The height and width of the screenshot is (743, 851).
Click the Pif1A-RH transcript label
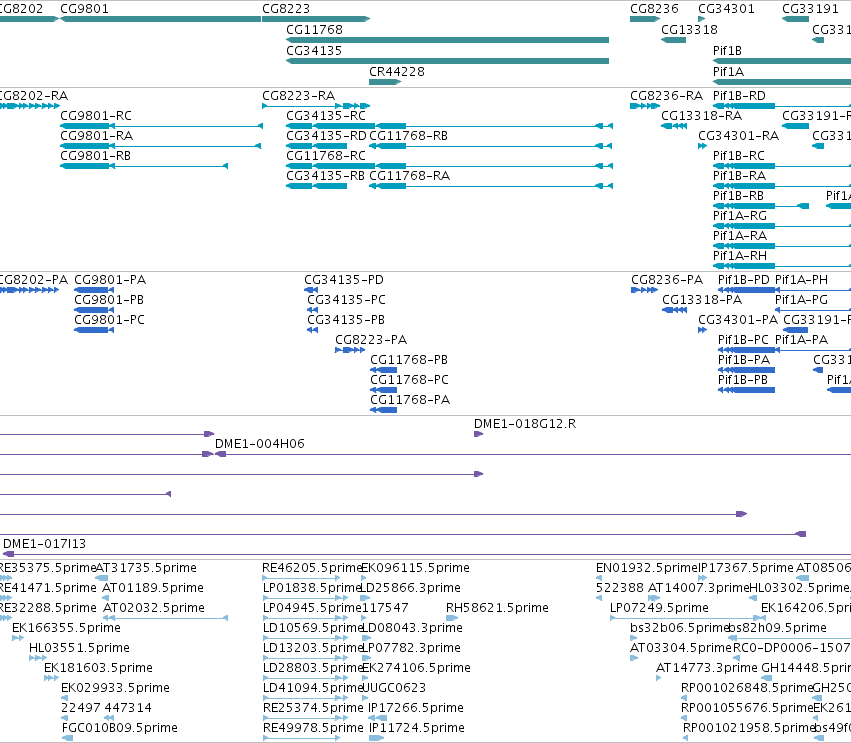coord(740,256)
